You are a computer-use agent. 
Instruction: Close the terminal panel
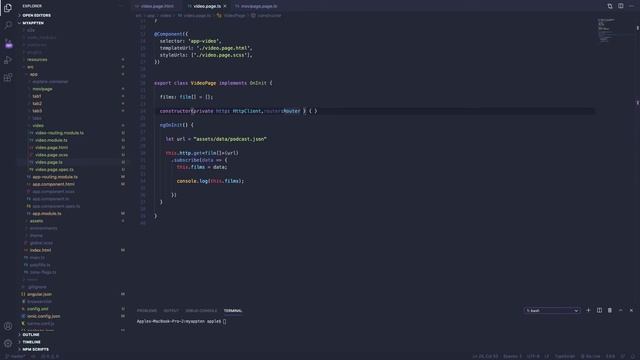(631, 310)
